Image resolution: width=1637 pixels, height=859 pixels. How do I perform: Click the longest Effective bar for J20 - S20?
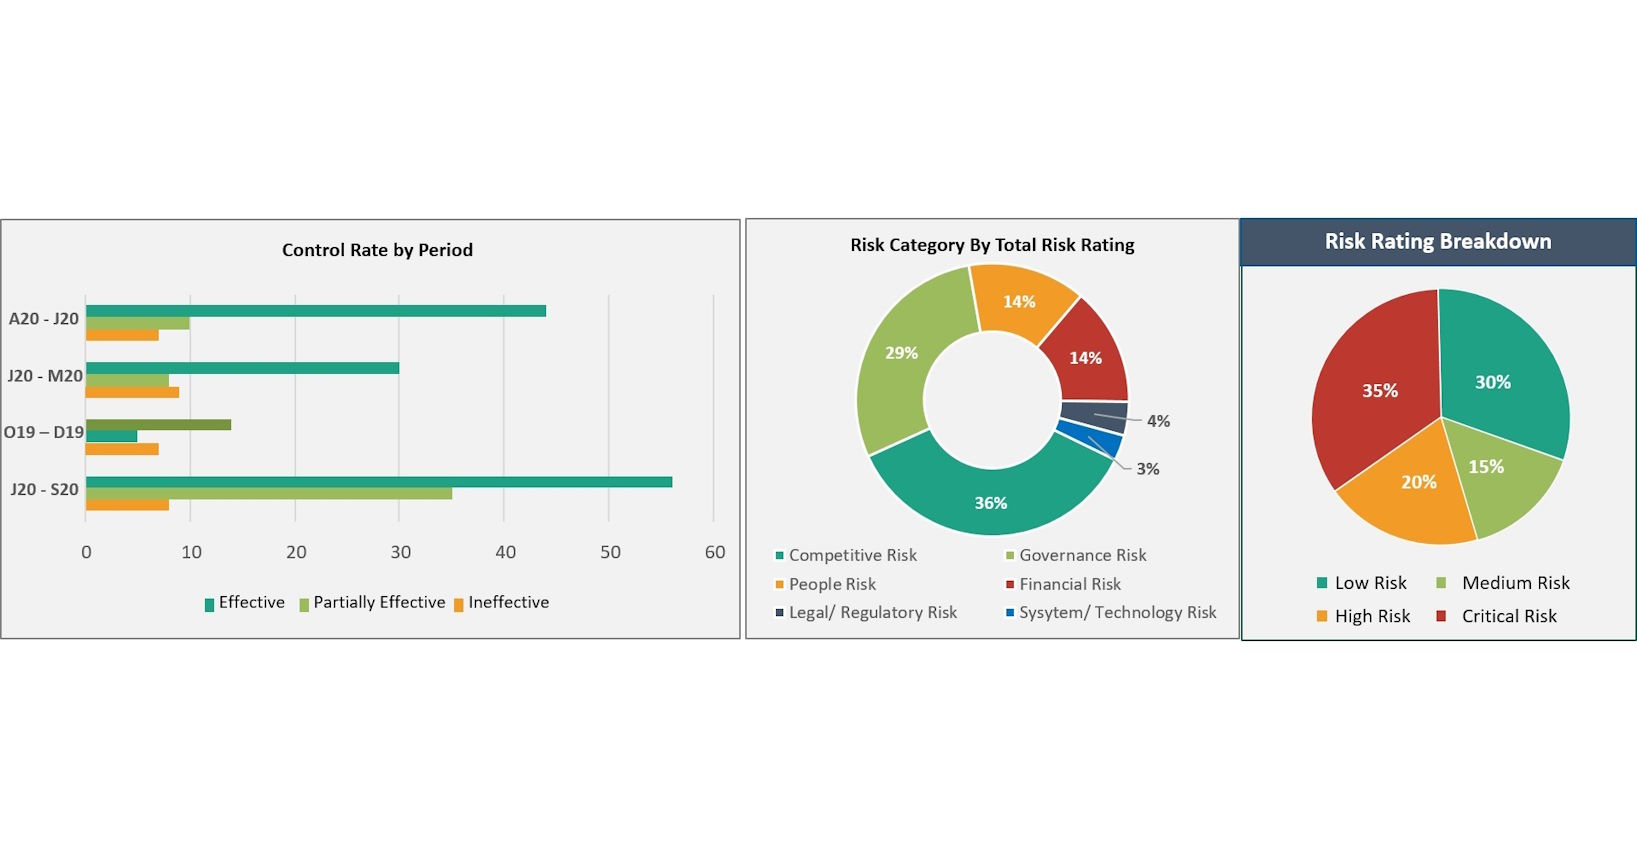[x=379, y=482]
